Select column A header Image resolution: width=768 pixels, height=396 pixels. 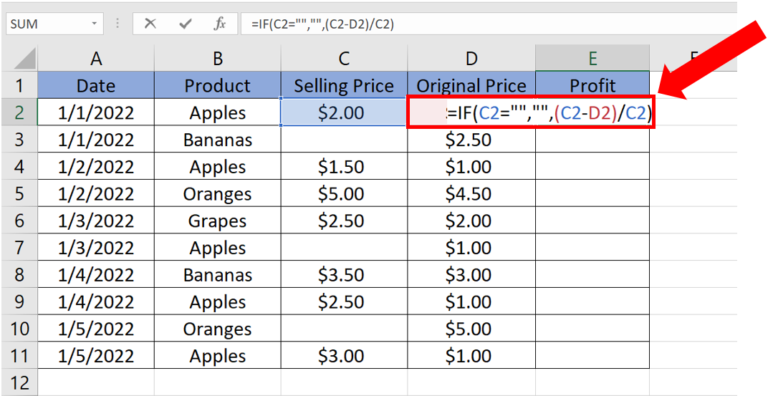click(96, 58)
